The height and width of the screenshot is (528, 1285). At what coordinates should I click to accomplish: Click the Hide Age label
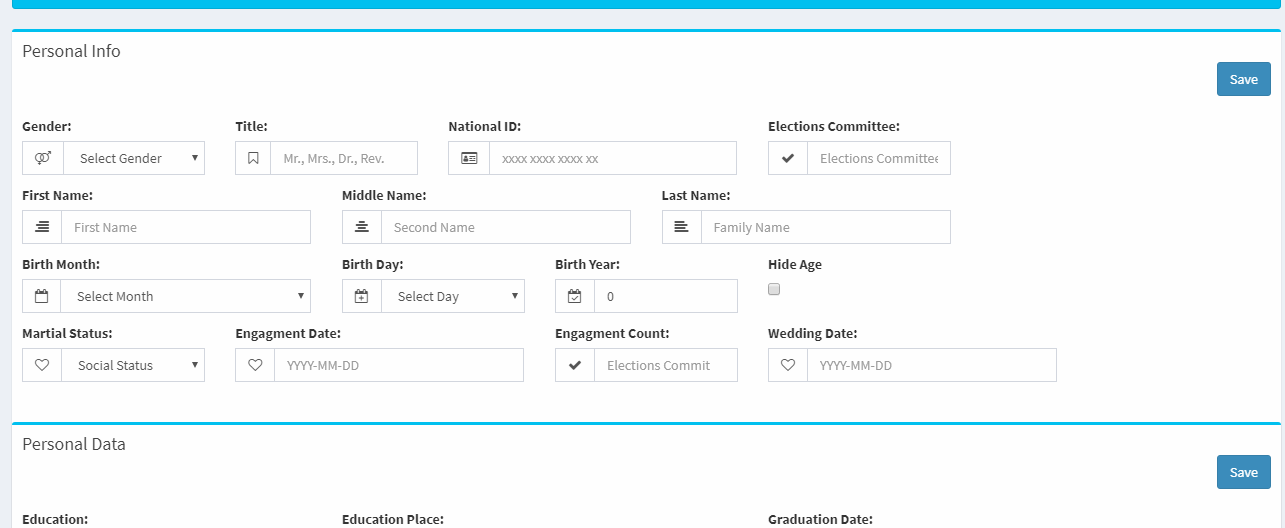pos(795,264)
